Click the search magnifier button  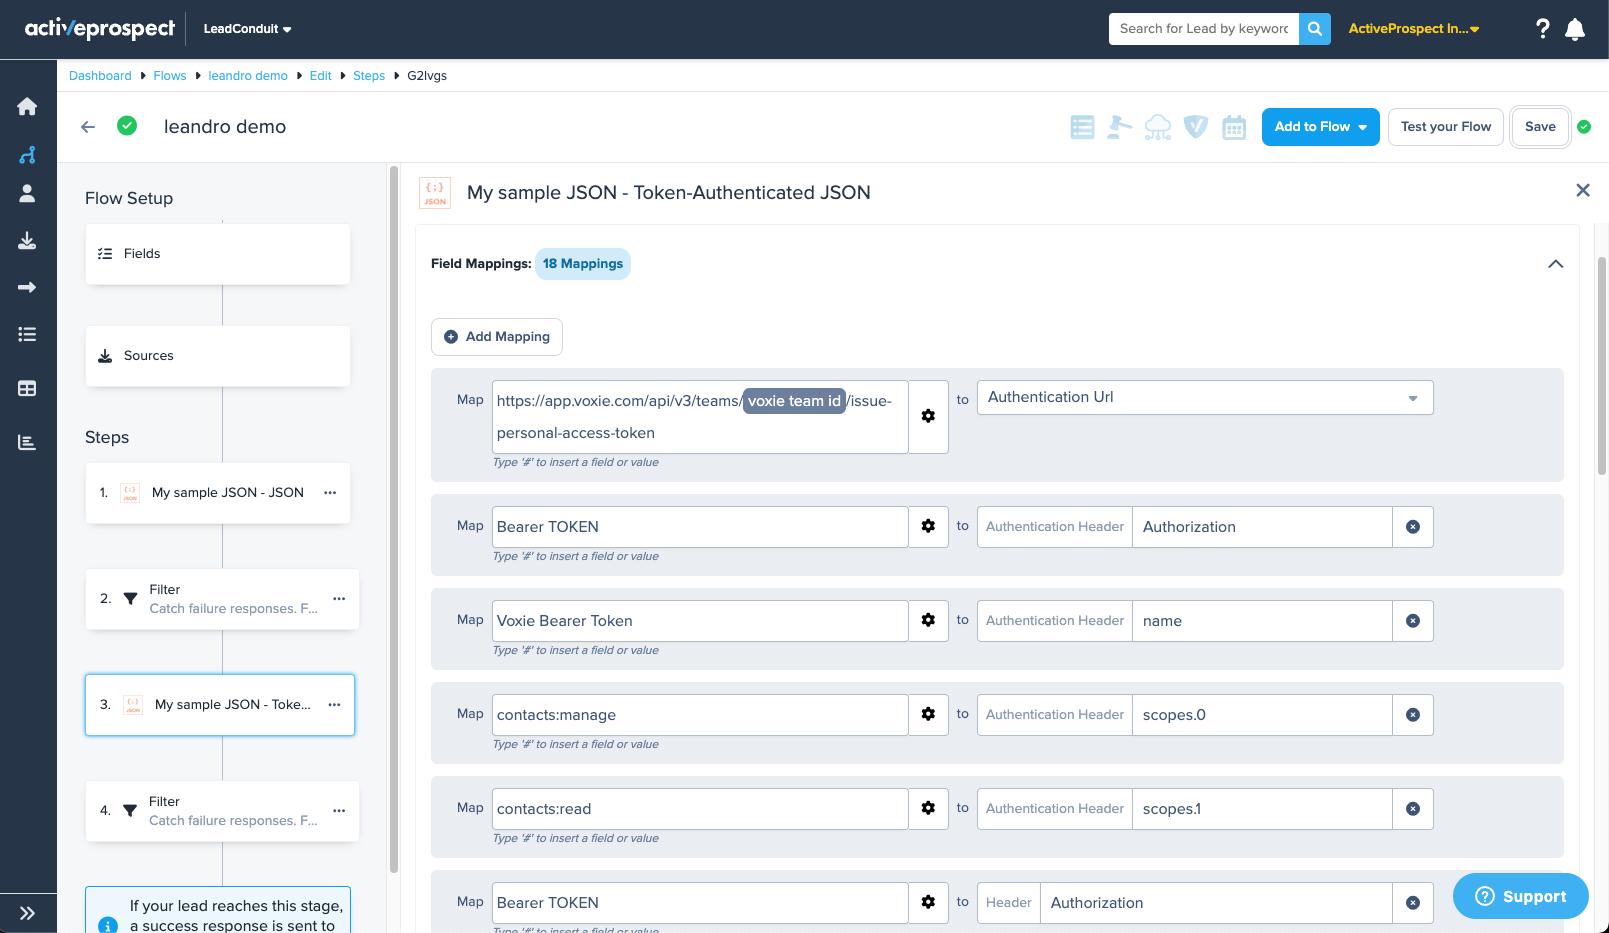click(1314, 29)
